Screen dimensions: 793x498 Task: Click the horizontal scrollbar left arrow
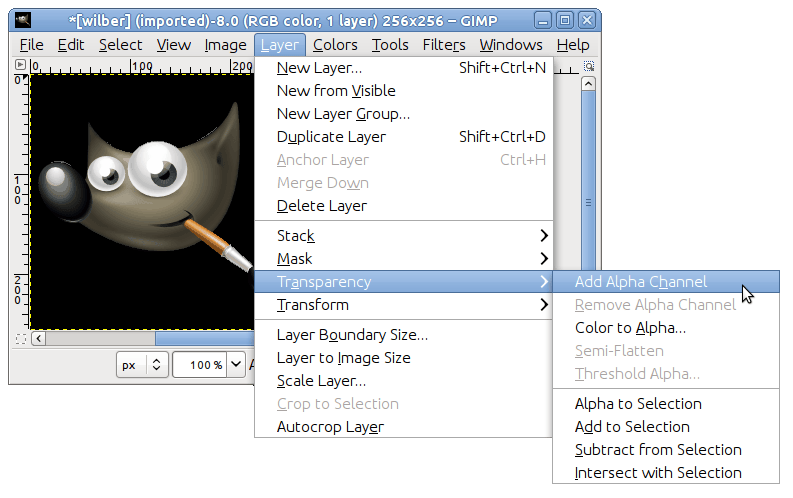(x=38, y=338)
